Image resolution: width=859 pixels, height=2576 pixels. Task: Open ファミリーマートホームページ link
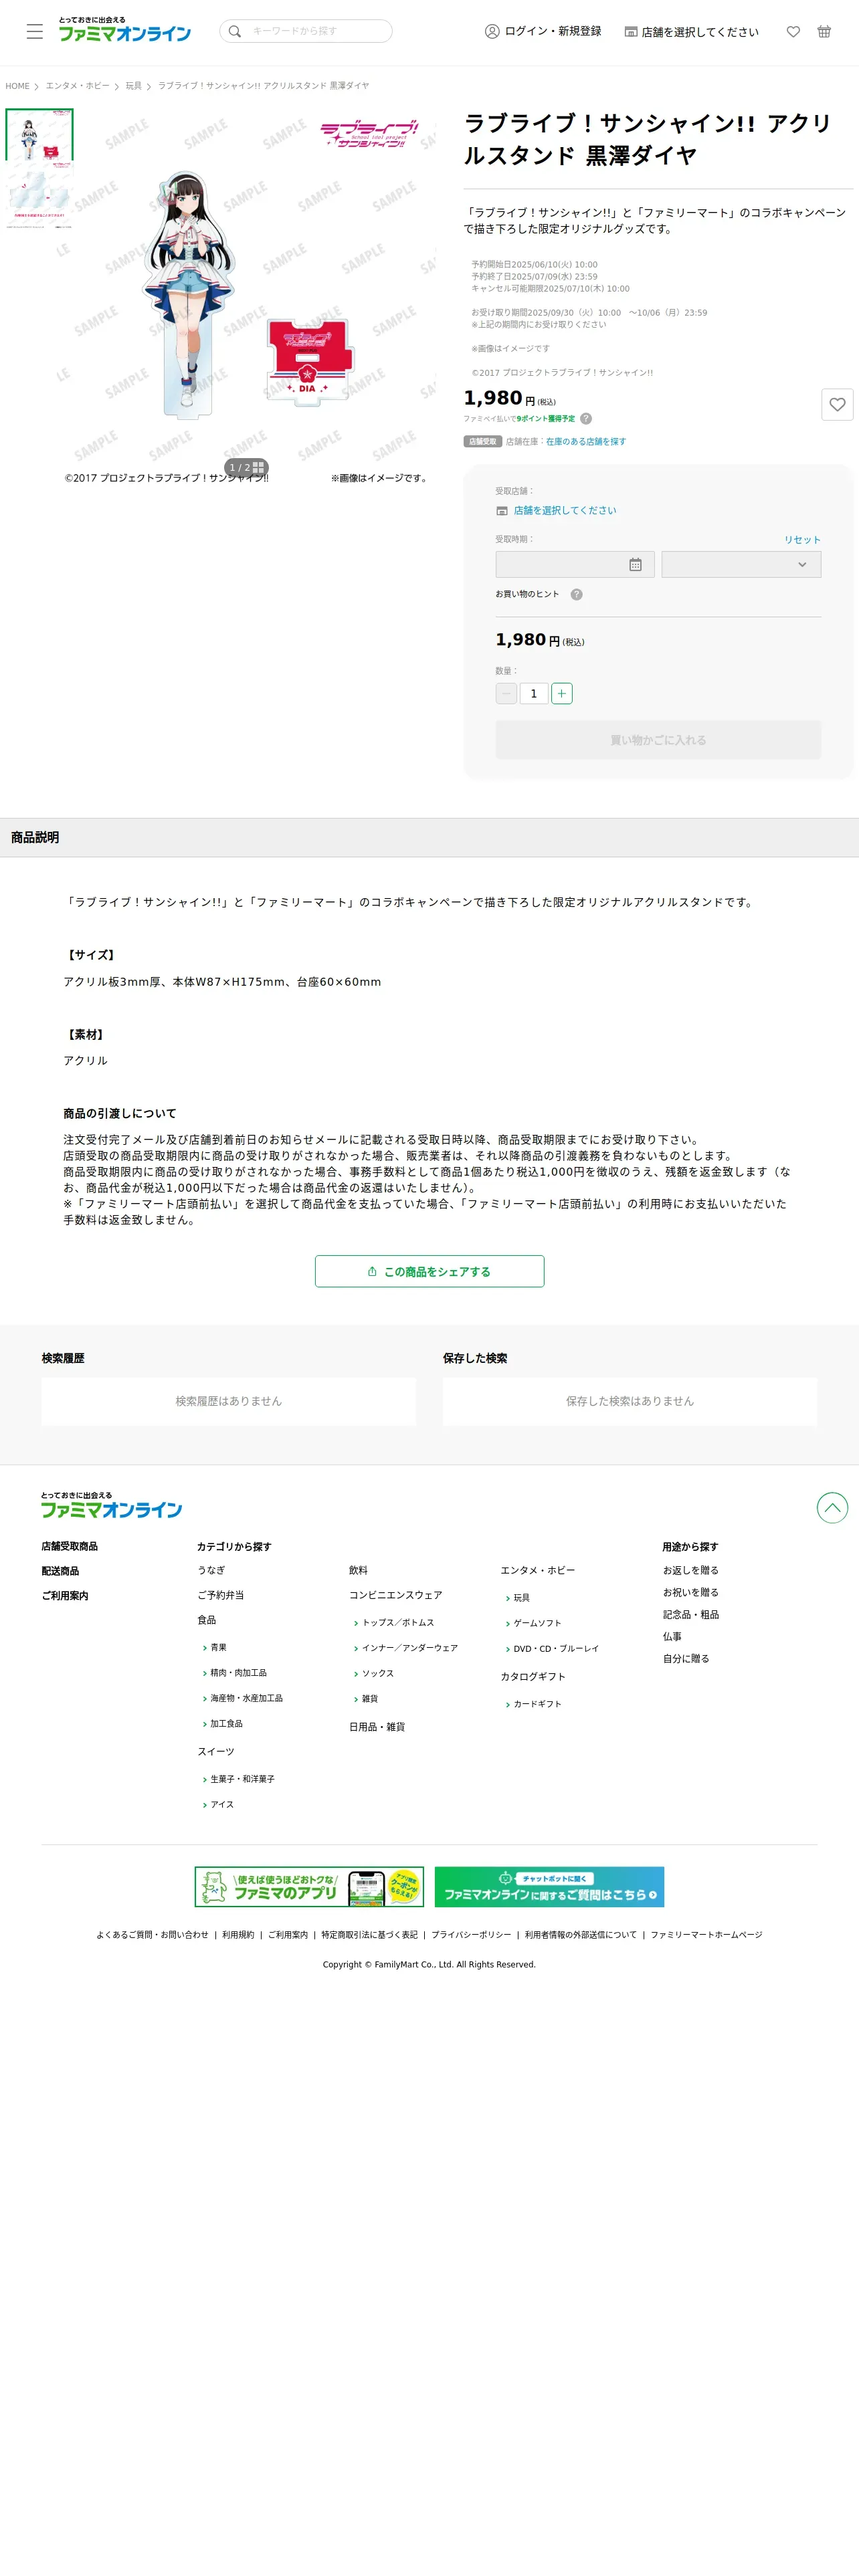pos(706,1935)
